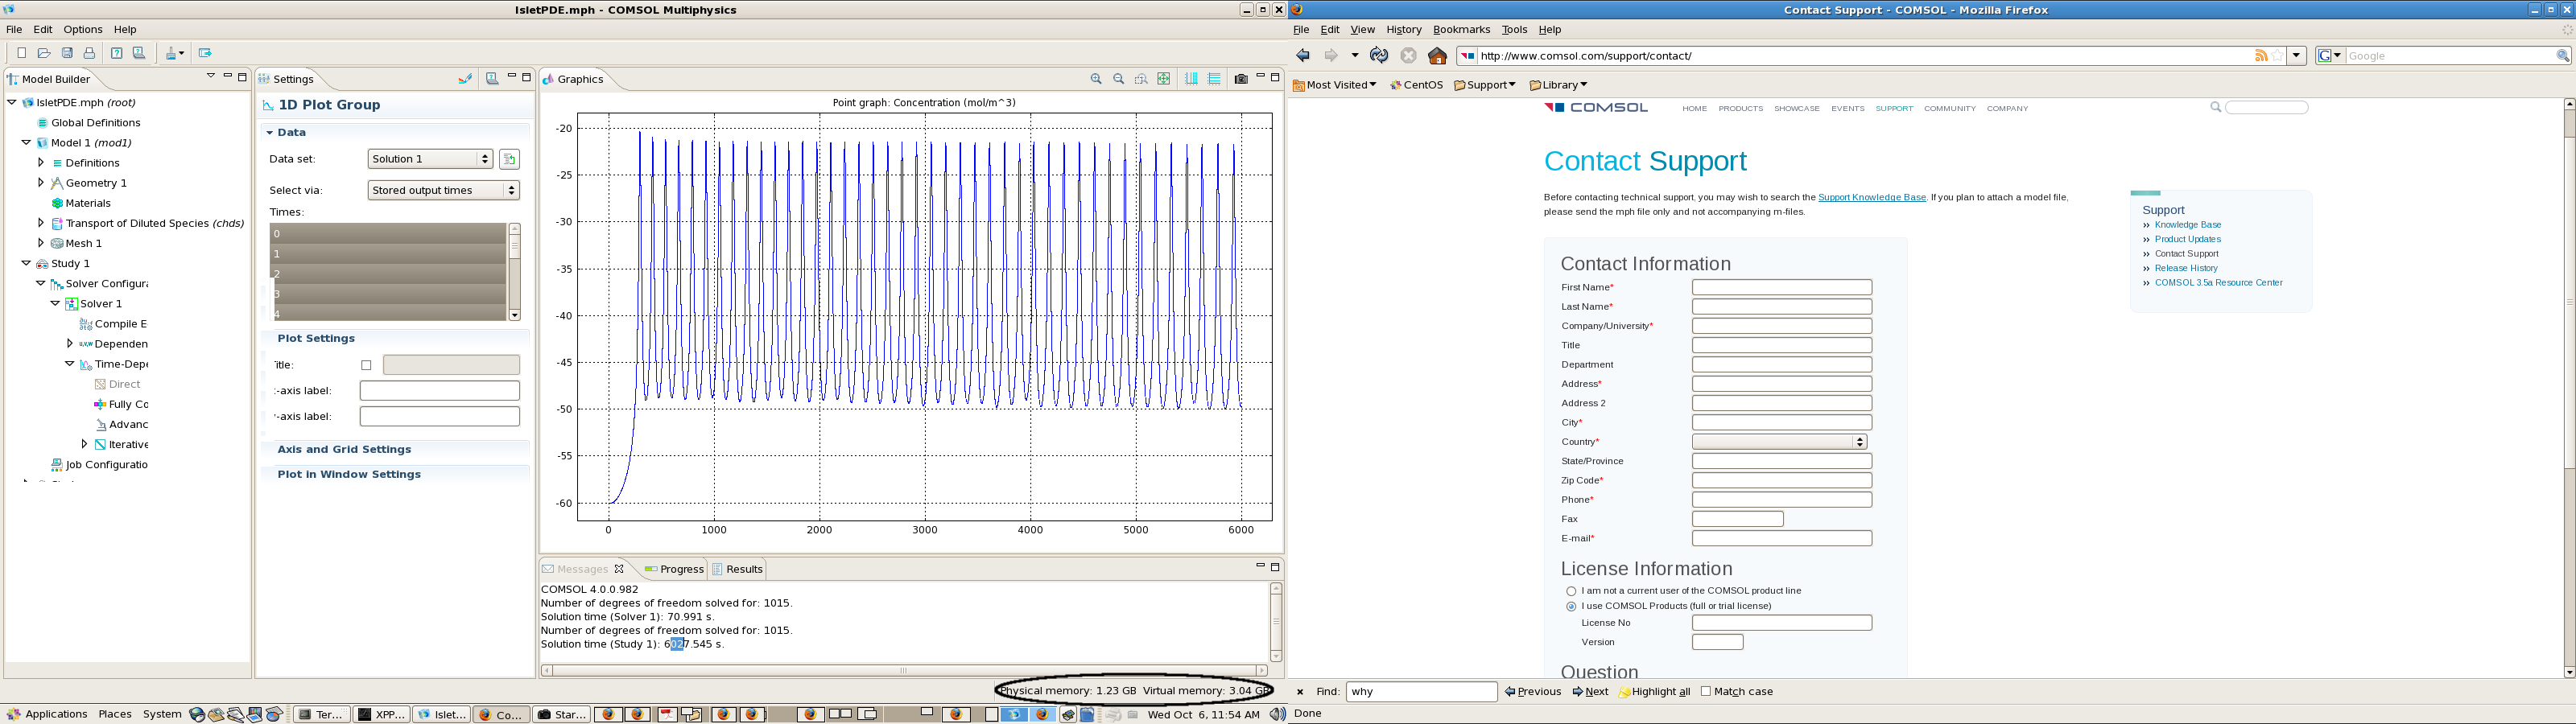
Task: Expand the Geometry 1 tree node
Action: click(41, 182)
